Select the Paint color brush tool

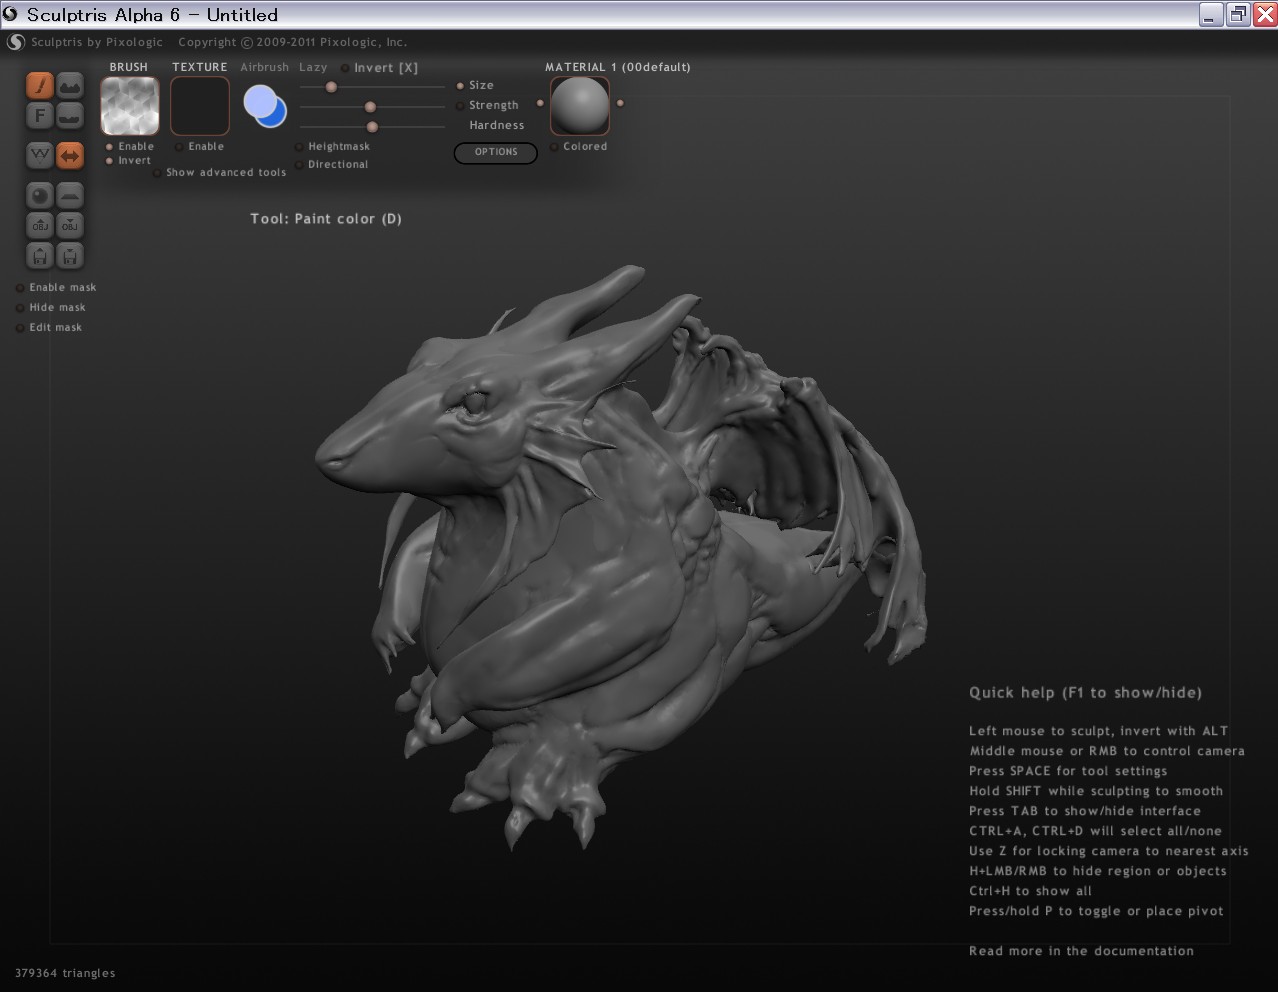point(40,86)
